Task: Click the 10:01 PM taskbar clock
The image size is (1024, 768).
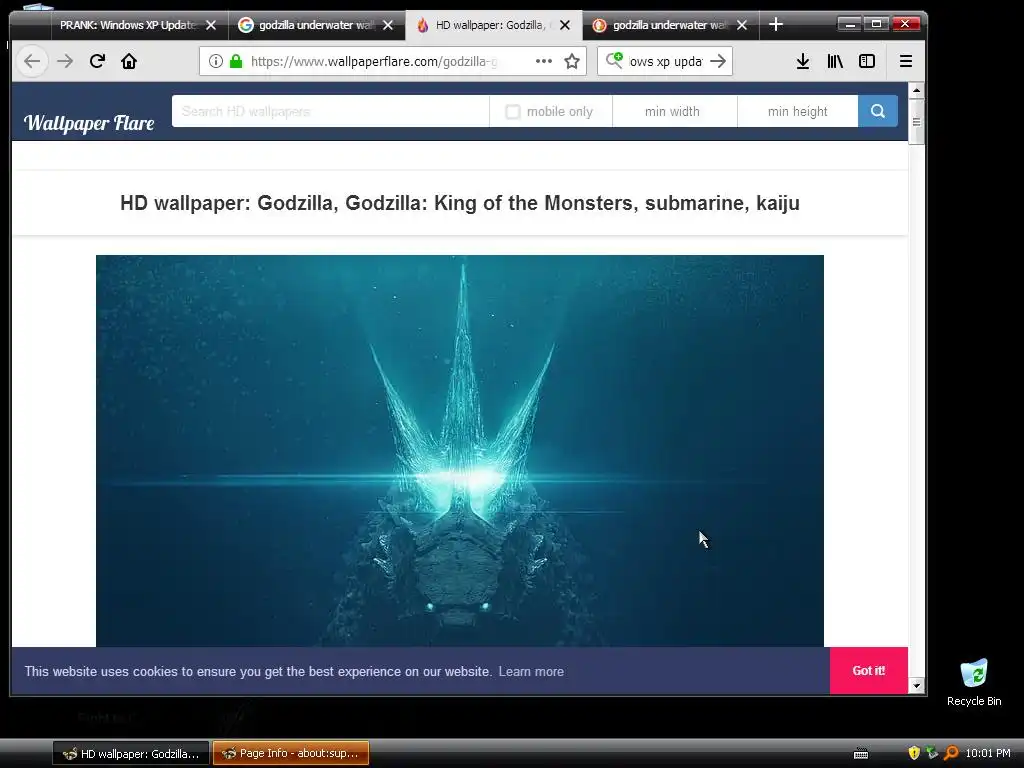Action: click(x=988, y=753)
